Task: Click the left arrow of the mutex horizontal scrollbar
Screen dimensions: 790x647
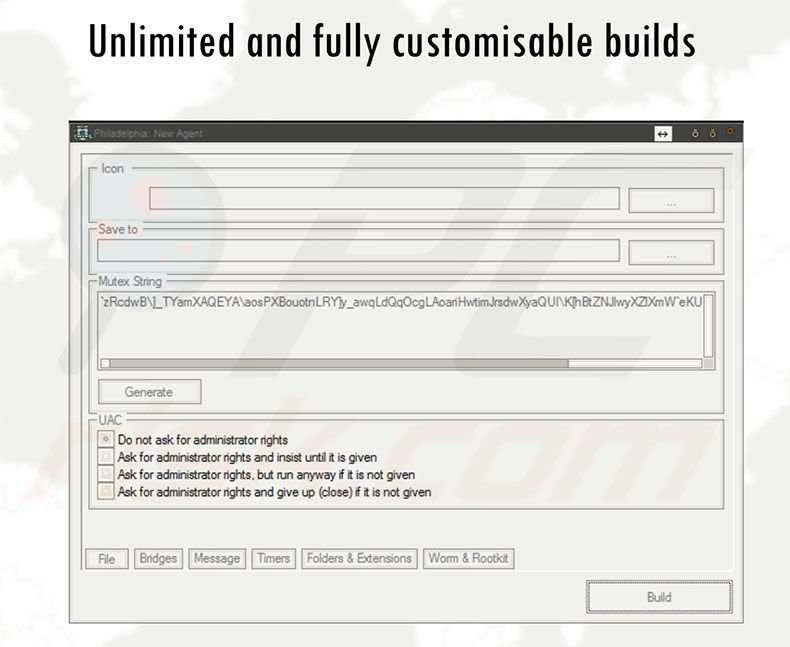Action: (x=105, y=363)
